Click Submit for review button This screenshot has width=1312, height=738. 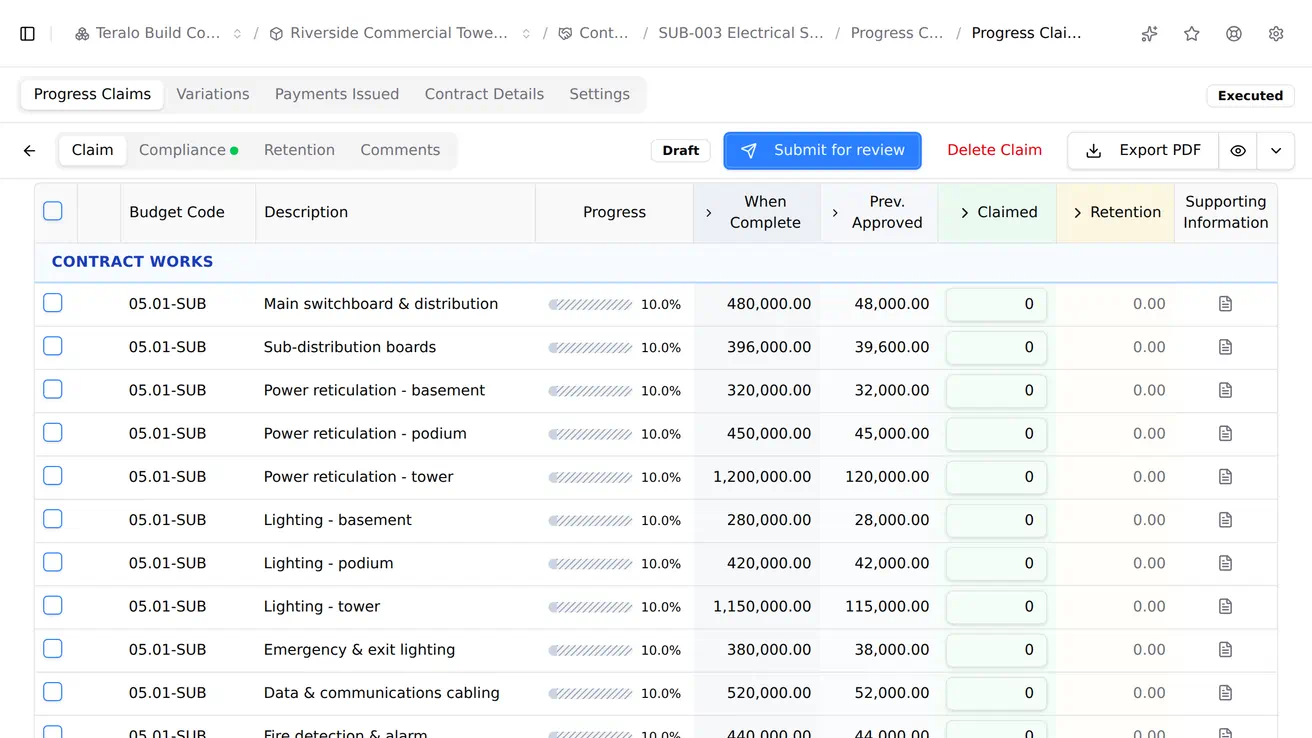[822, 151]
